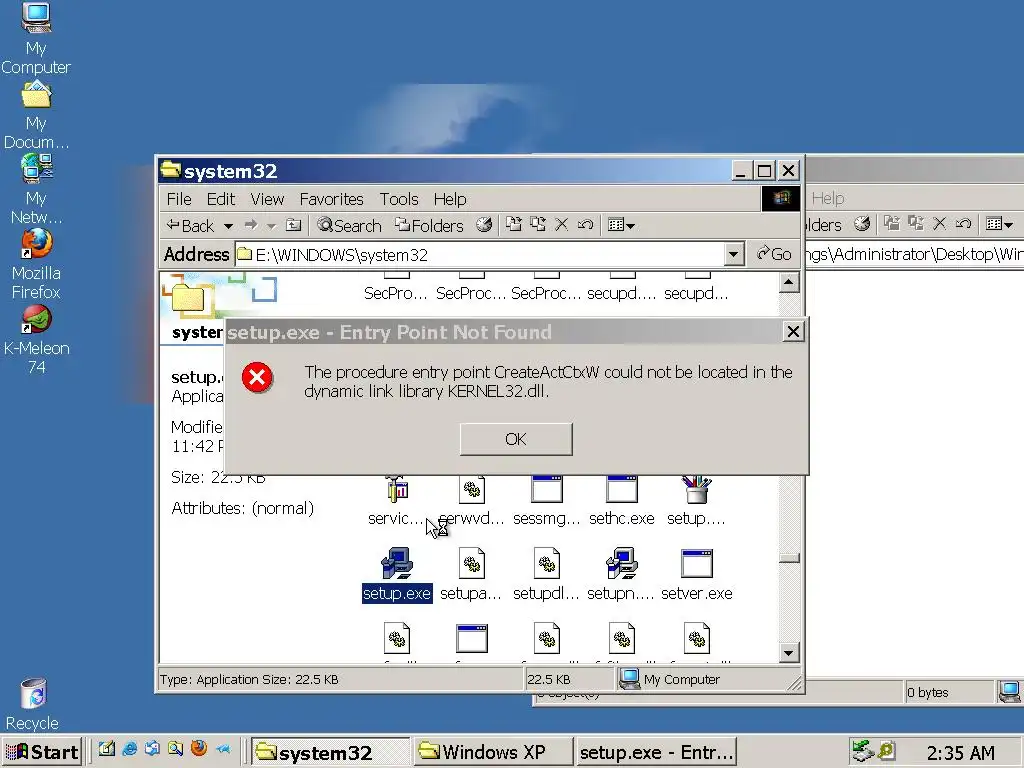
Task: Click the Help menu in the background Windows XP window
Action: (827, 199)
